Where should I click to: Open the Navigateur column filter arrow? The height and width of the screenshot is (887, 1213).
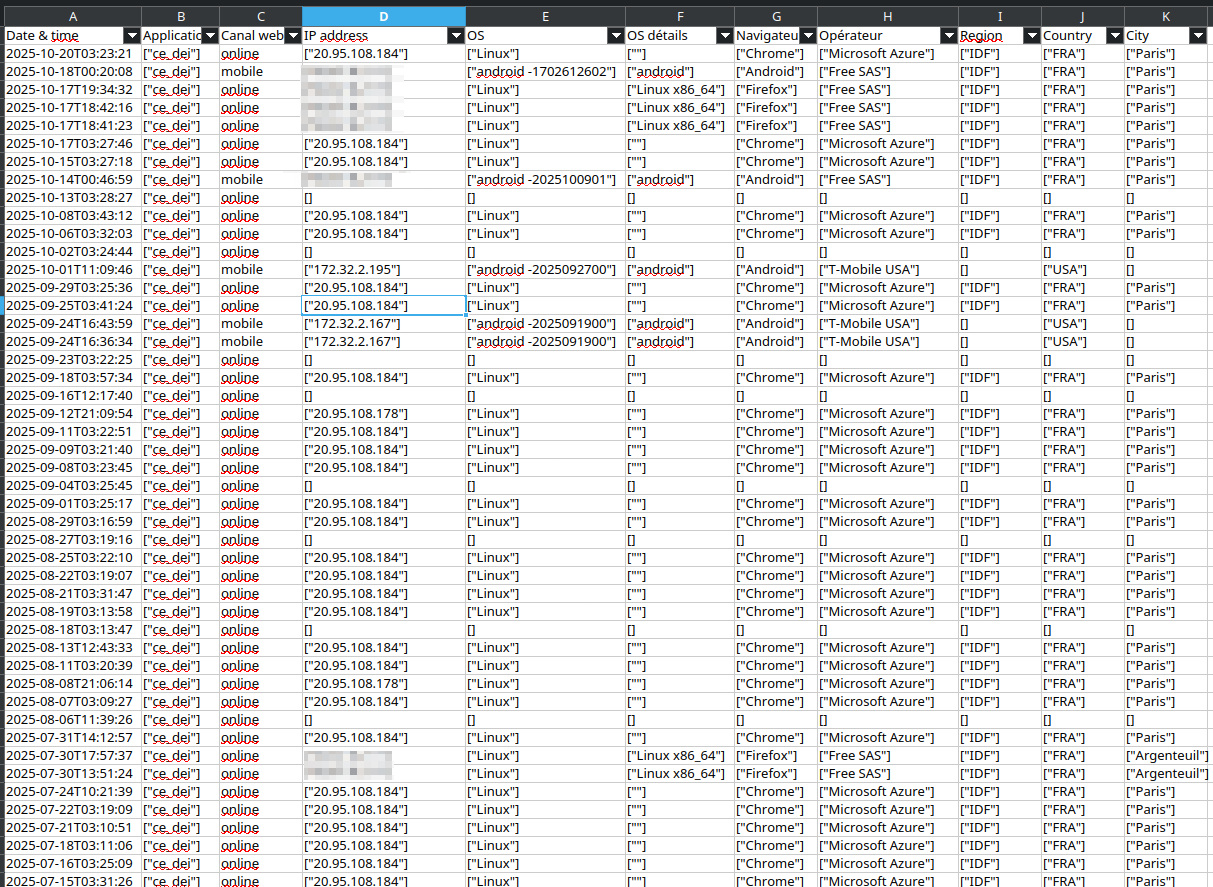[x=808, y=36]
